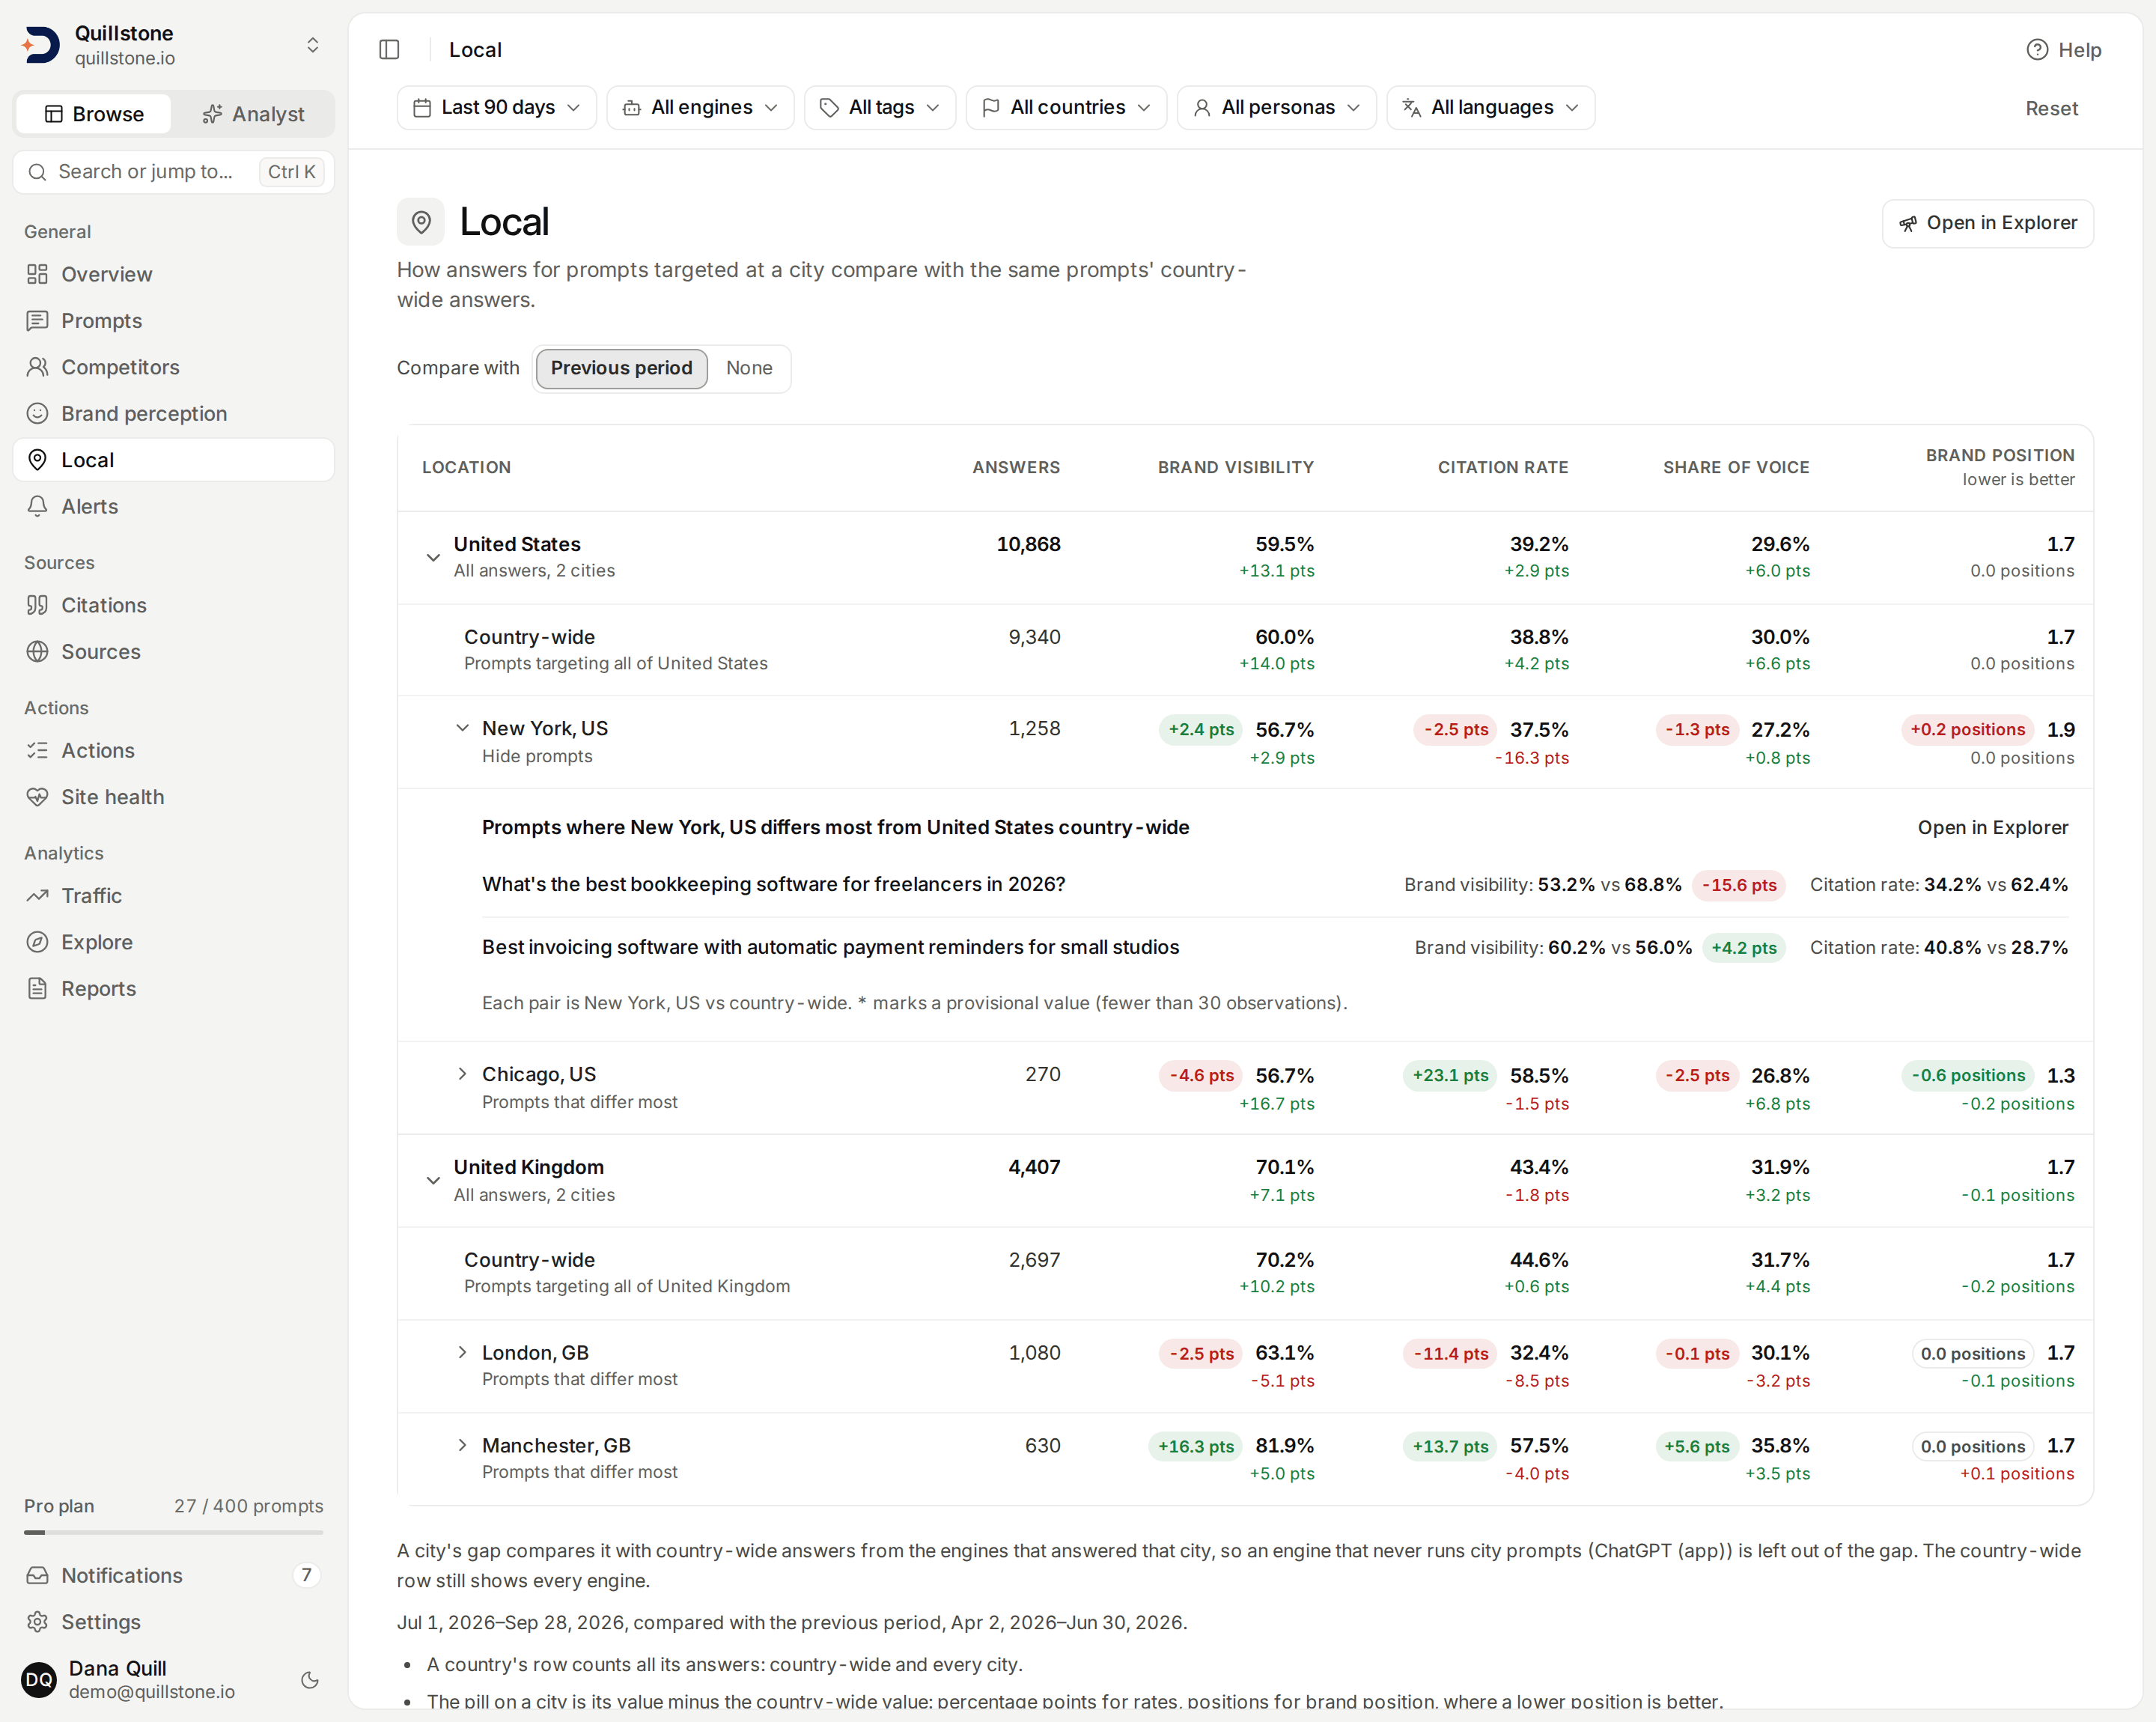2156x1722 pixels.
Task: Expand the Manchester, GB row
Action: point(462,1445)
